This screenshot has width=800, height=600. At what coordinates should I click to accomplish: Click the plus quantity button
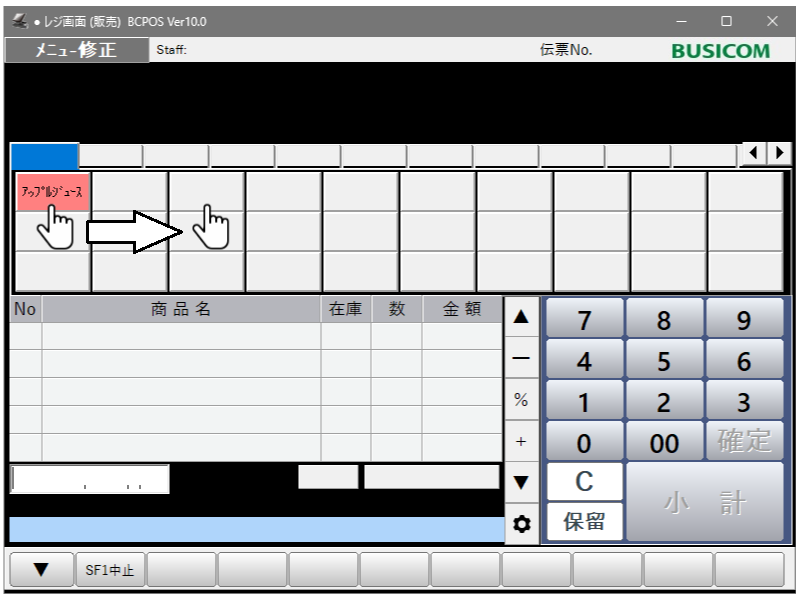[520, 440]
